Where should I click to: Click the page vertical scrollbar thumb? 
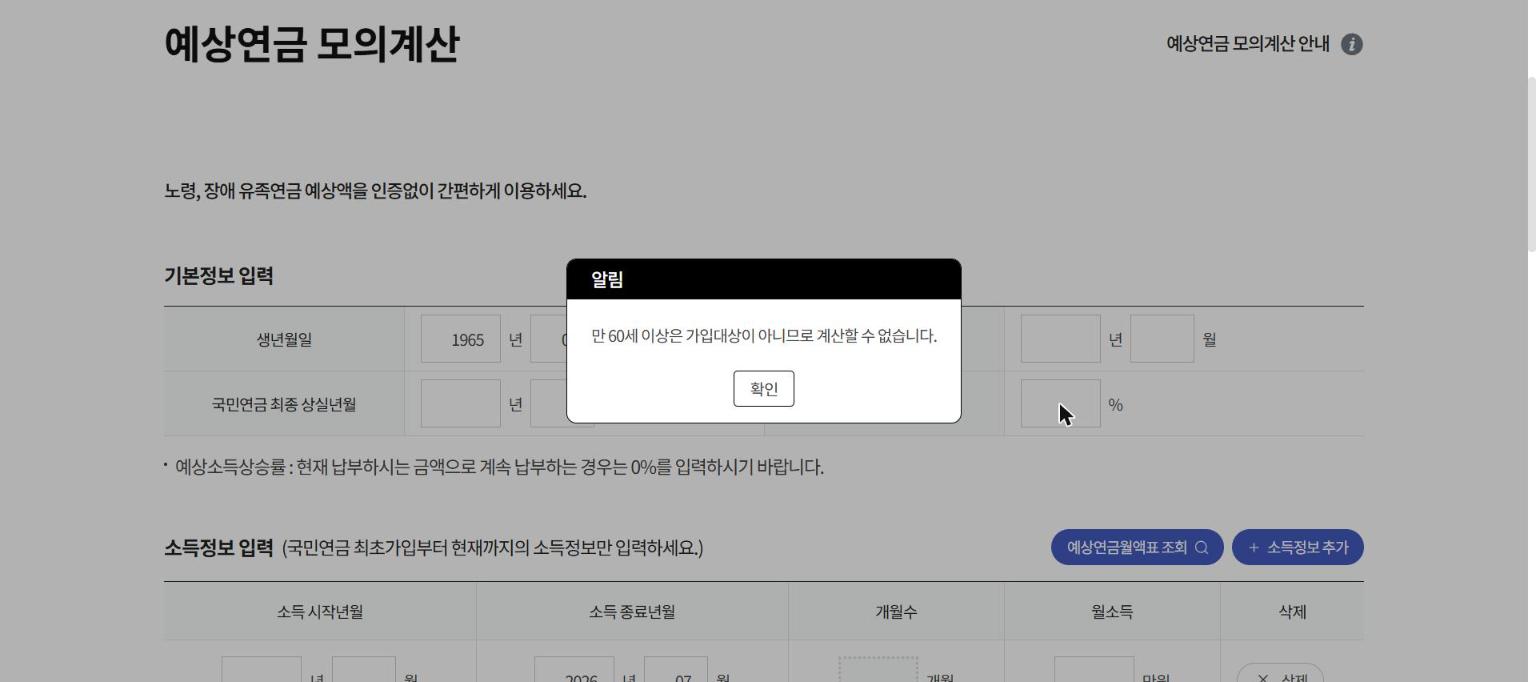1530,163
